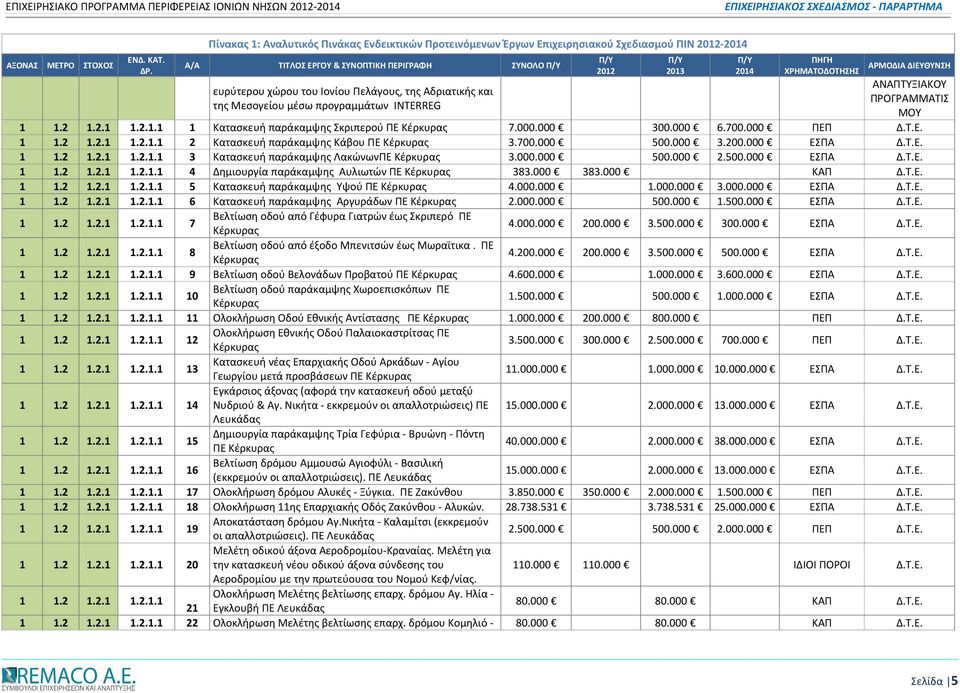Select the 2013 amount '3.738.531 €'
The width and height of the screenshot is (960, 693).
pos(675,507)
